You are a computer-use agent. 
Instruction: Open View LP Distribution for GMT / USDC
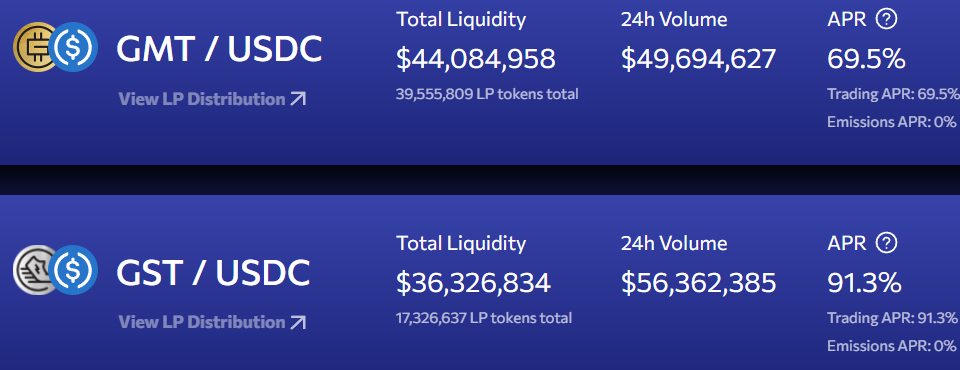[212, 99]
